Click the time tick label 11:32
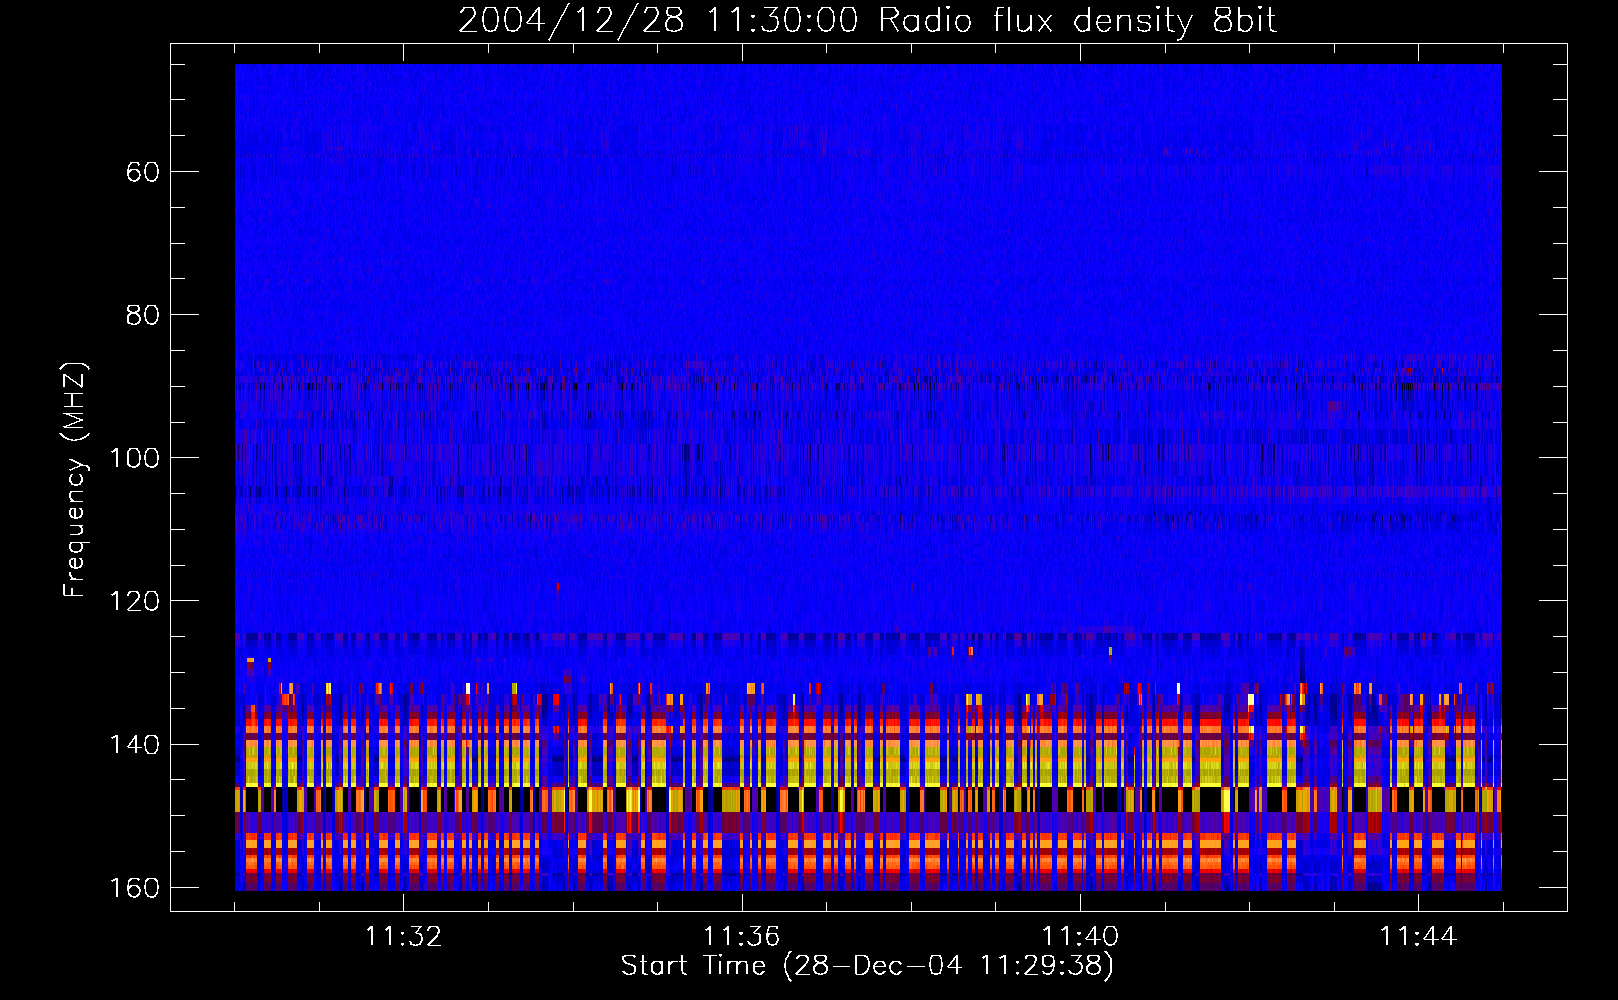Viewport: 1618px width, 1000px height. pos(403,937)
